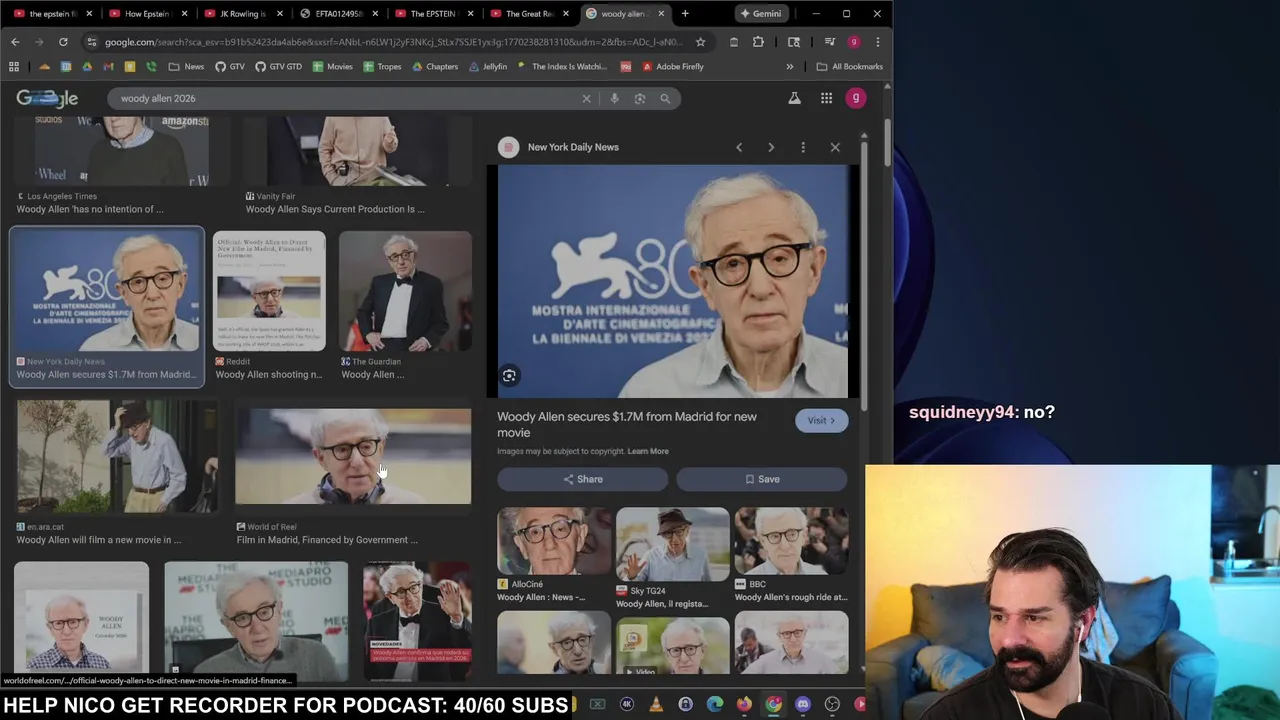Open 'Woody Allen has no intention of' result
This screenshot has height=720, width=1280.
[90, 209]
